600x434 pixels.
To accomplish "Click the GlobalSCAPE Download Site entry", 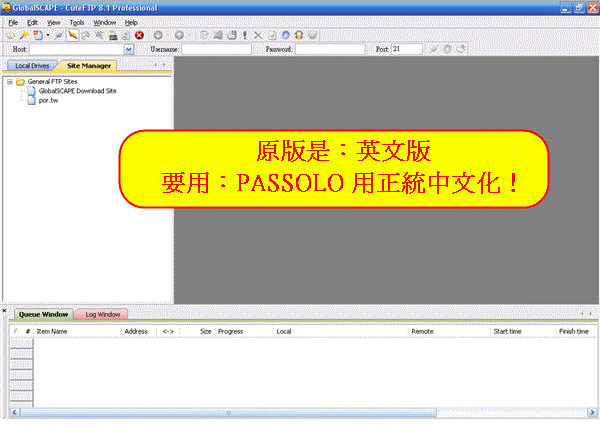I will pos(84,91).
